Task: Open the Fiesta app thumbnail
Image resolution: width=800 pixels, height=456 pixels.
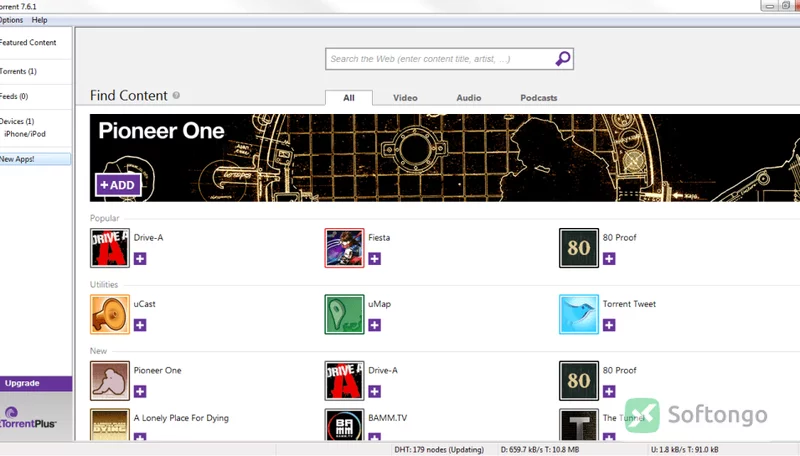Action: 344,248
